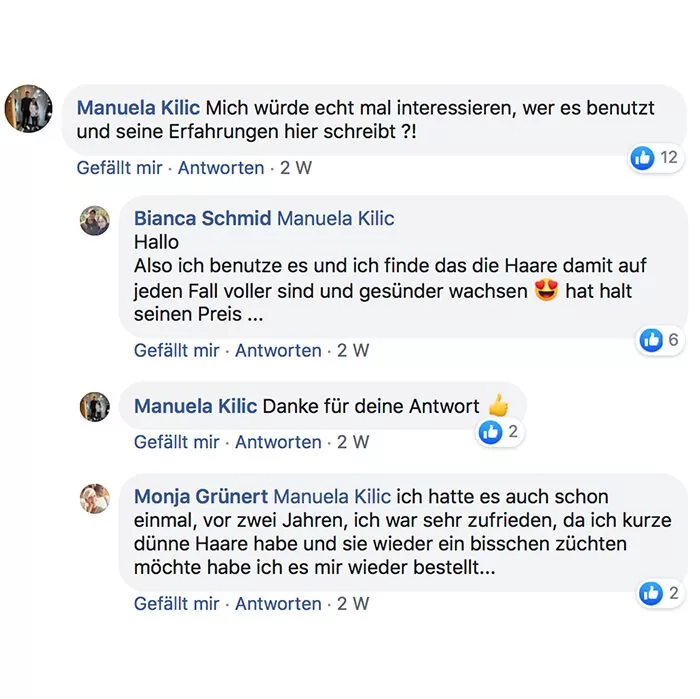
Task: Click the like reaction icon showing 6
Action: click(651, 340)
